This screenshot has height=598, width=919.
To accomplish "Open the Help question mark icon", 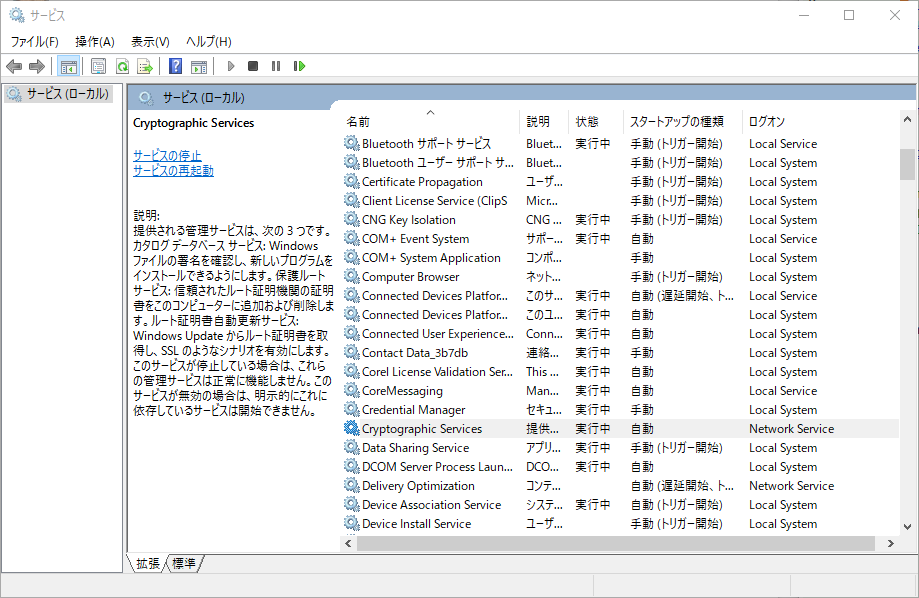I will tap(175, 66).
